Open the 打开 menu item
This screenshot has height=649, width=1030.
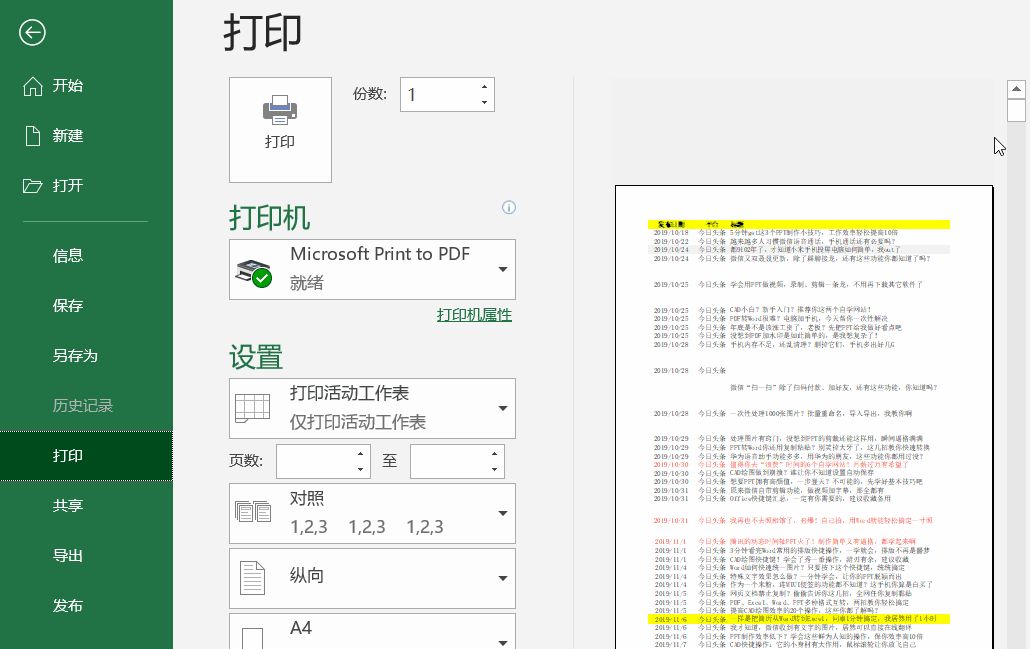(67, 186)
